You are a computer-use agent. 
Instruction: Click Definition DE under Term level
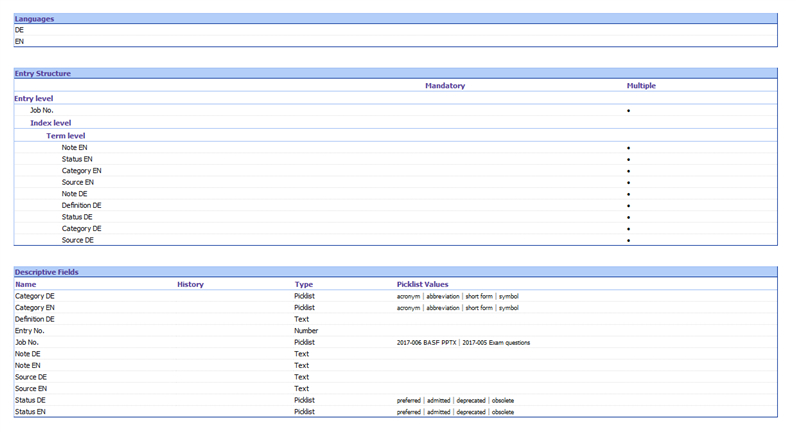pyautogui.click(x=81, y=205)
